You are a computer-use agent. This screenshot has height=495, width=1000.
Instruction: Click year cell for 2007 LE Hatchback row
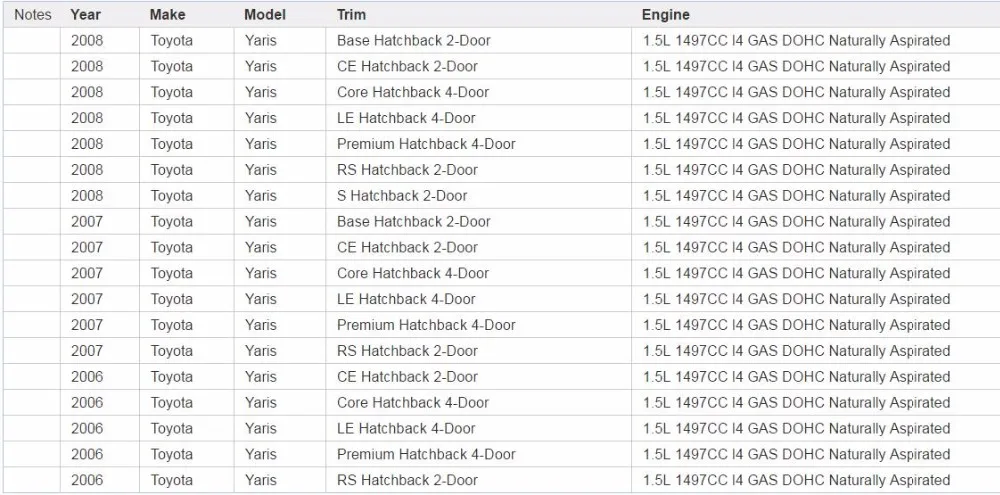[87, 299]
